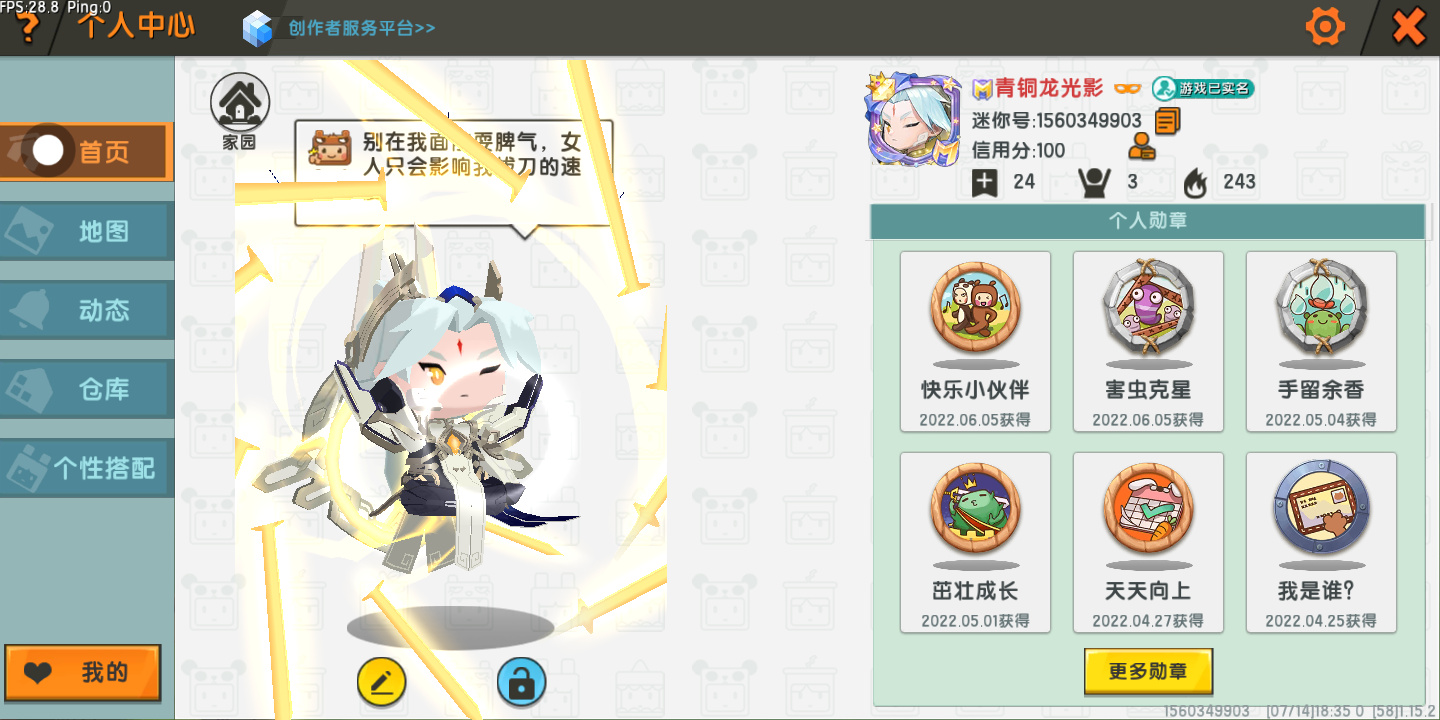
Task: Go to the 家园 home icon
Action: pyautogui.click(x=240, y=111)
